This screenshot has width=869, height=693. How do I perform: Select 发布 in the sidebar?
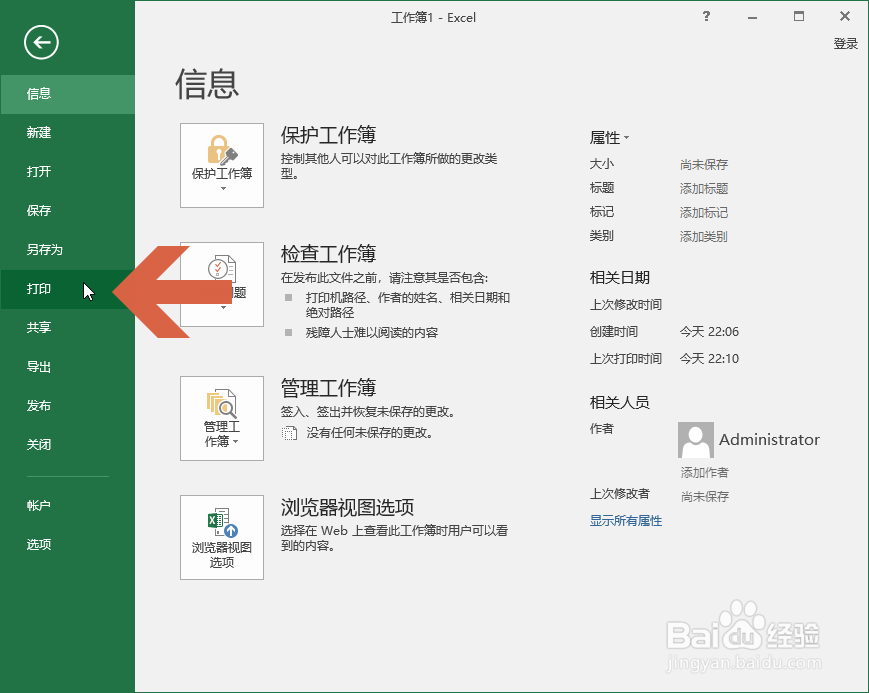coord(68,406)
